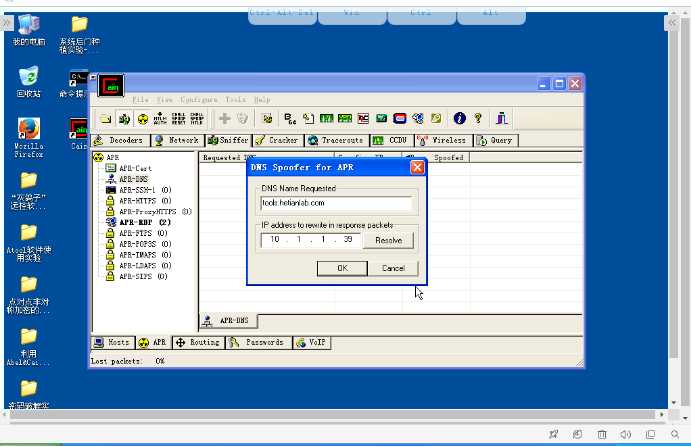Image resolution: width=691 pixels, height=447 pixels.
Task: Open the Hosts bottom tab
Action: click(x=112, y=343)
